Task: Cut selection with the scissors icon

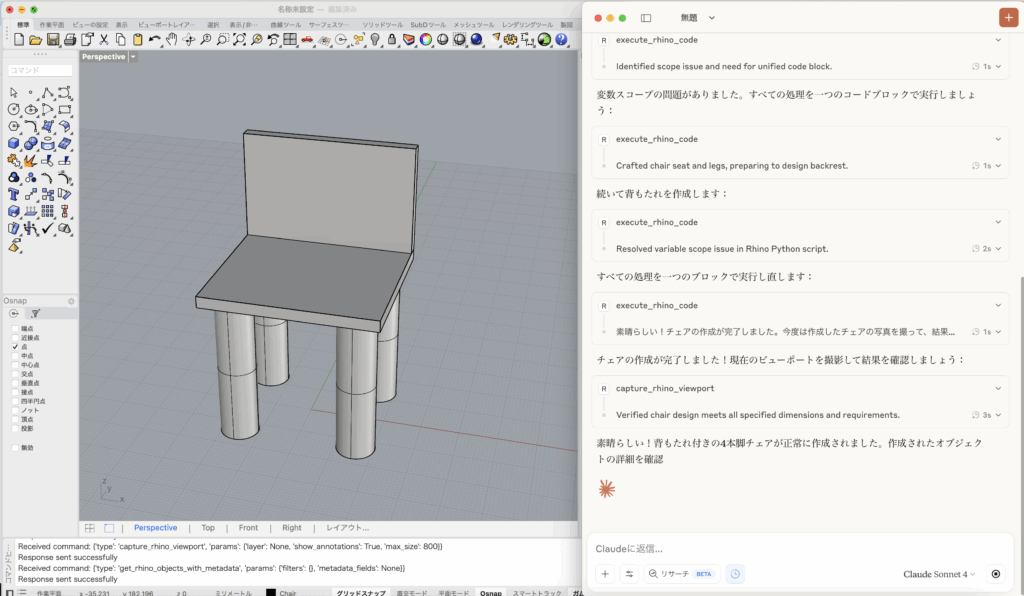Action: (x=104, y=40)
